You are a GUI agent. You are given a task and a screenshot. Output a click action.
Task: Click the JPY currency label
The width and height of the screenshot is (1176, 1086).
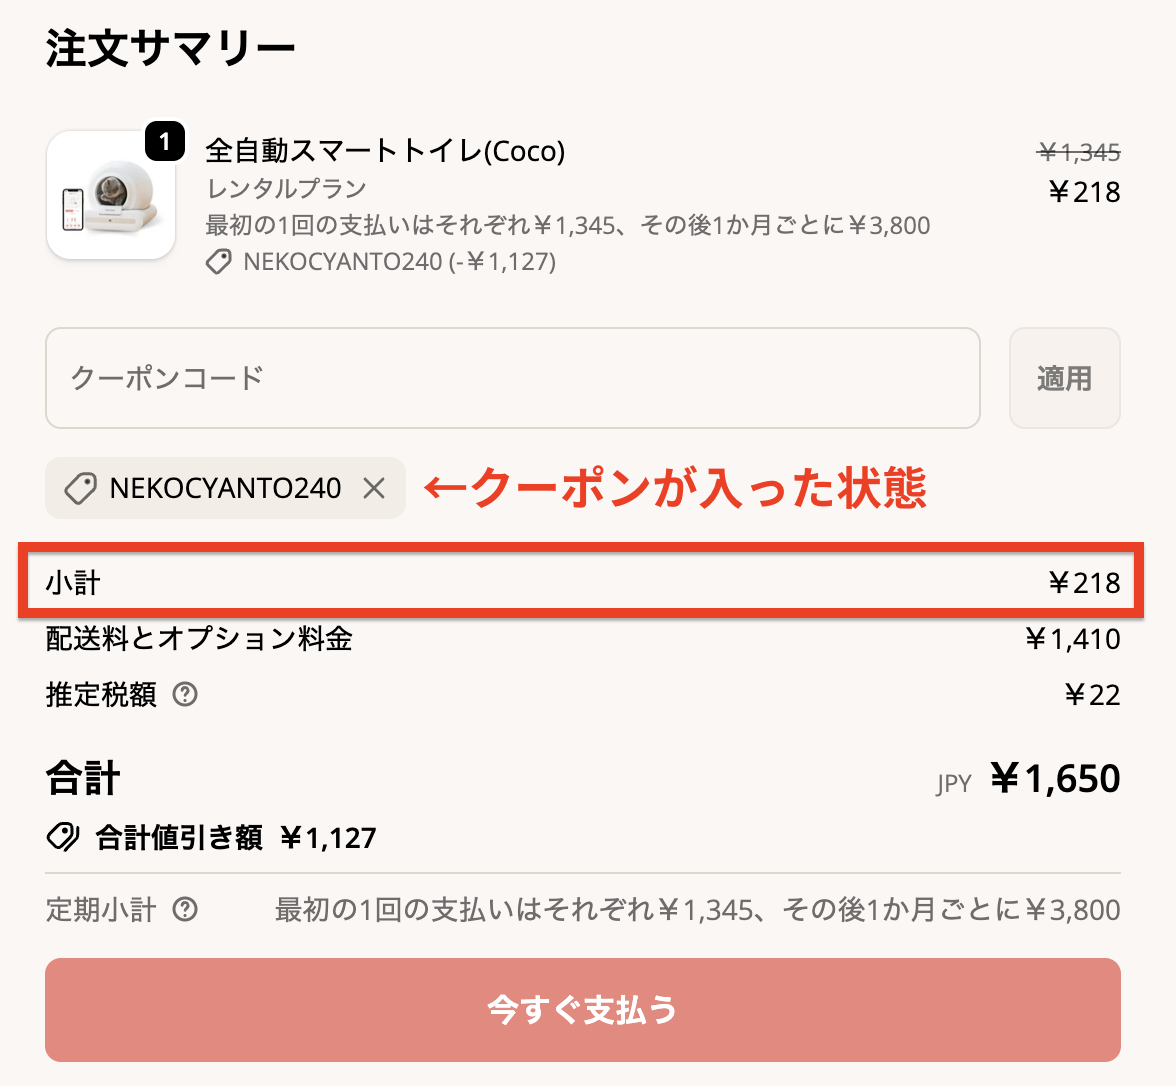coord(953,783)
